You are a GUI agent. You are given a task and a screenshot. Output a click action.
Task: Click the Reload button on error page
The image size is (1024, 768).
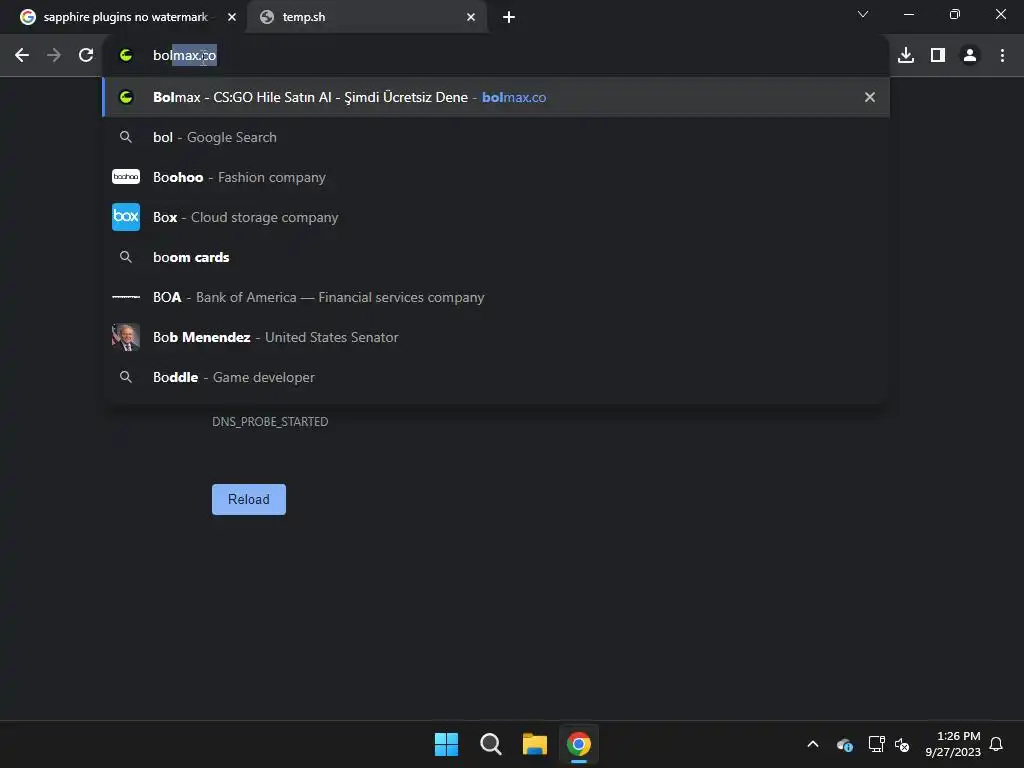249,500
